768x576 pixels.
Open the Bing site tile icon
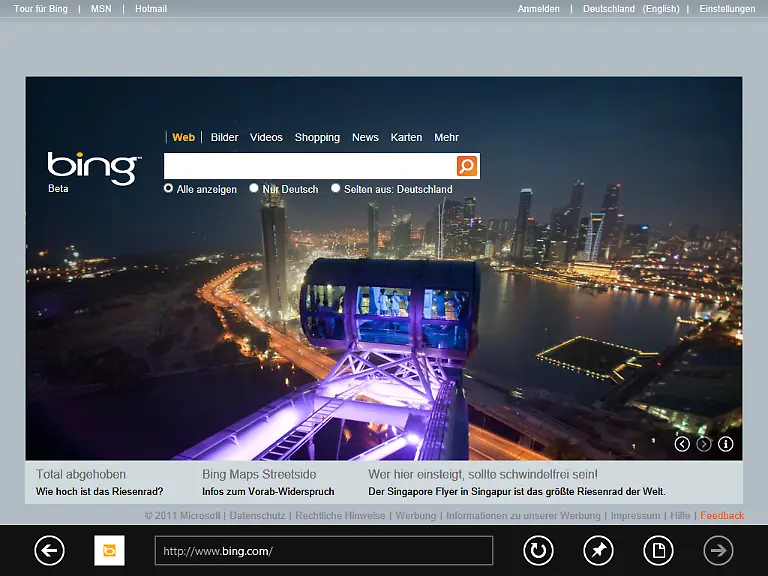coord(109,551)
